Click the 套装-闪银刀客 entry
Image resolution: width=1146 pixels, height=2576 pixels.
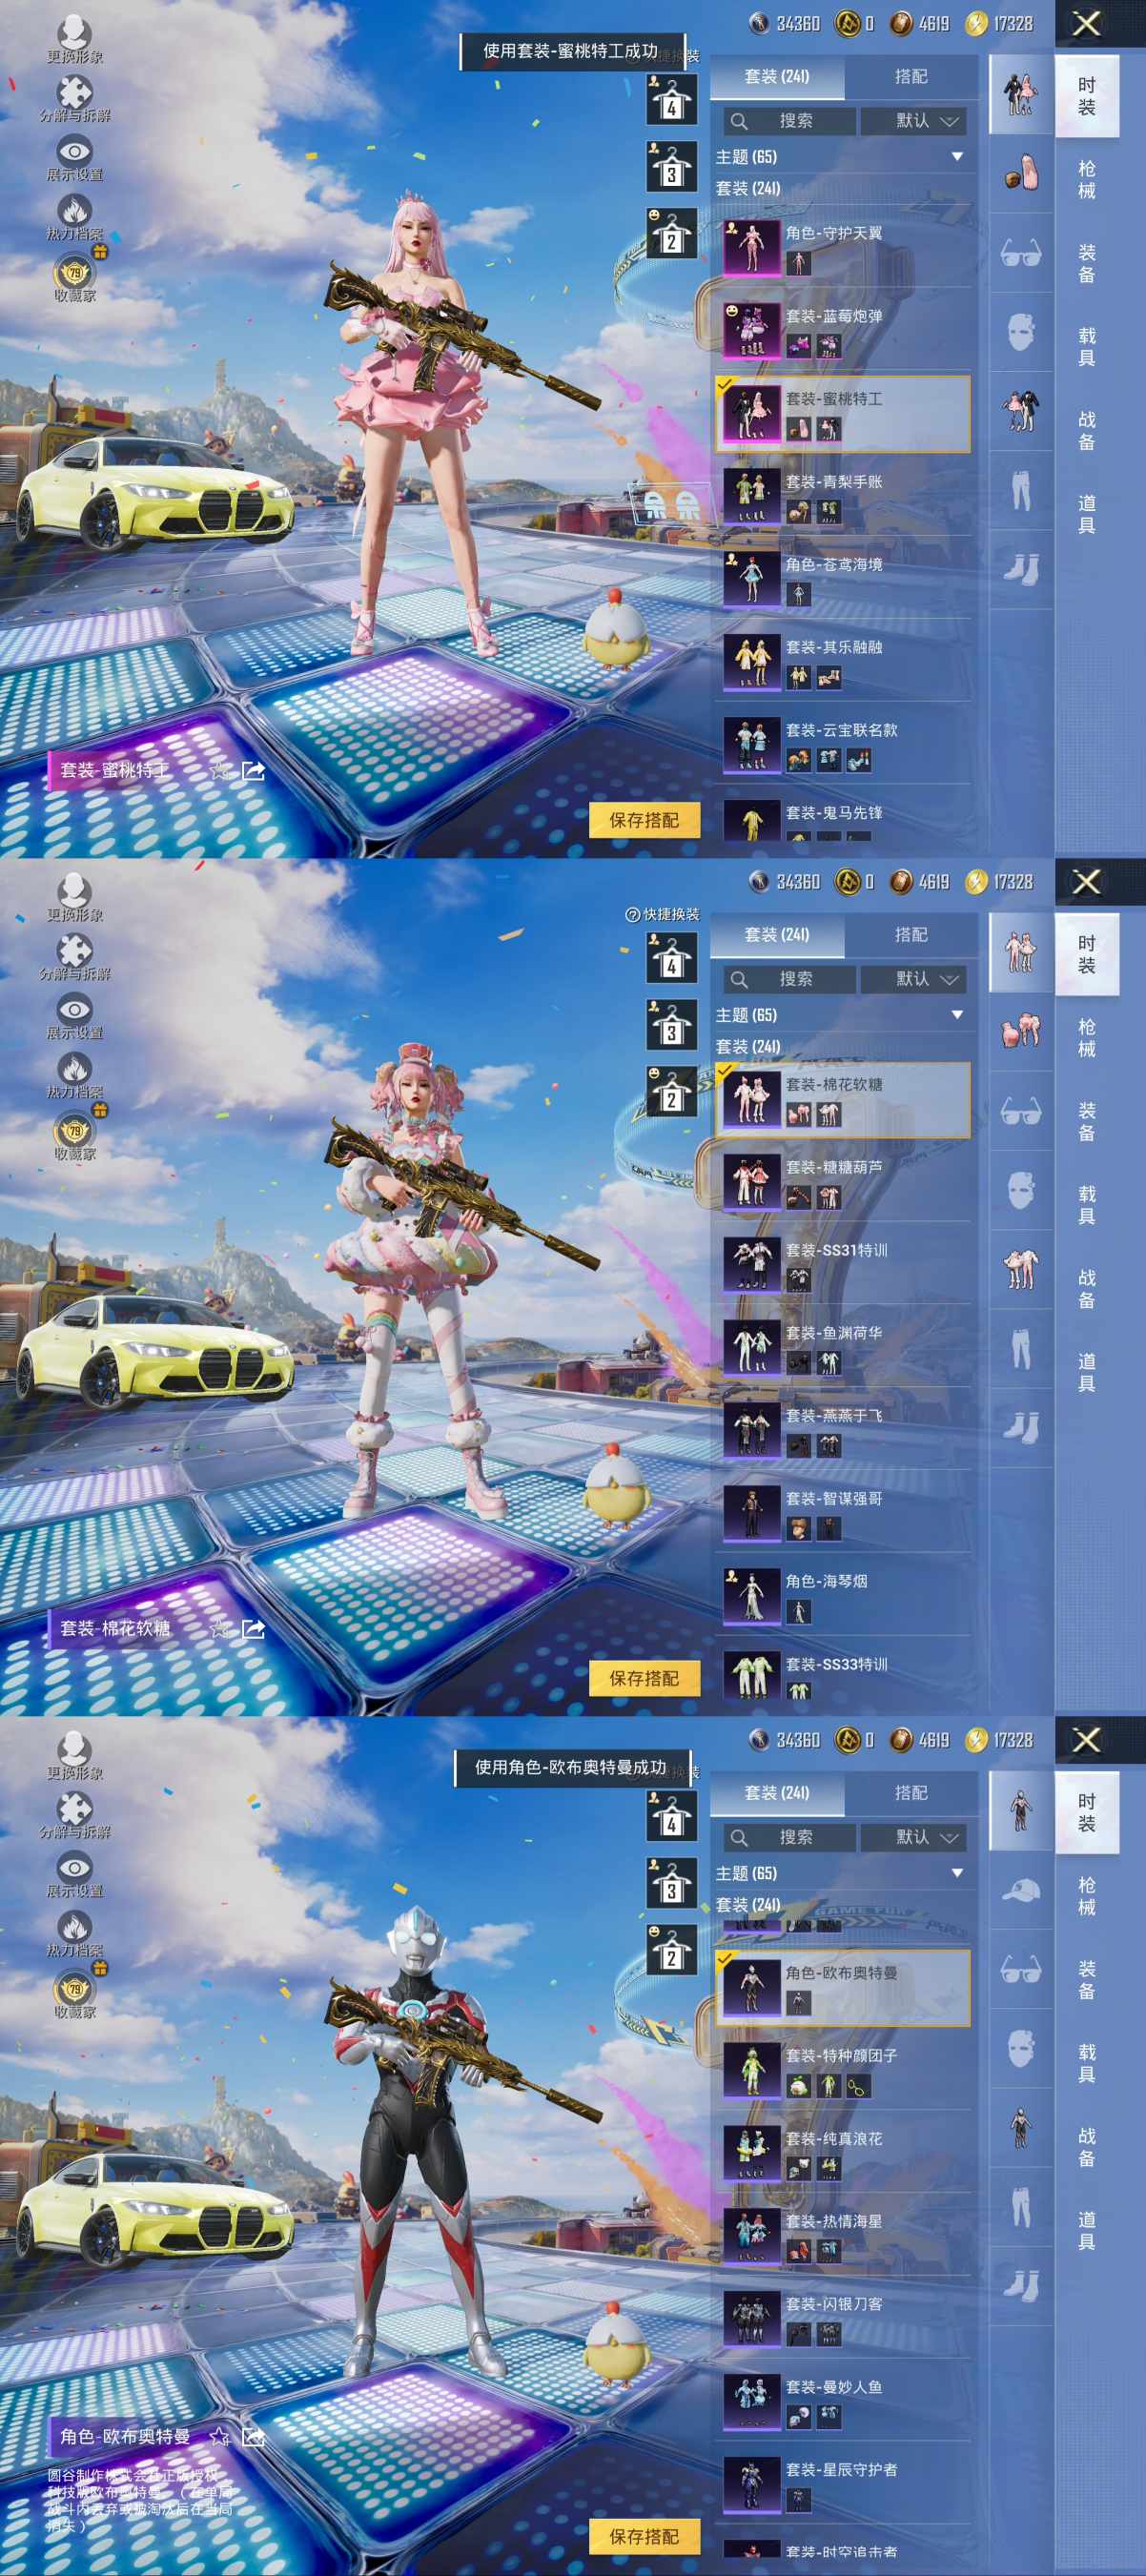coord(843,2319)
